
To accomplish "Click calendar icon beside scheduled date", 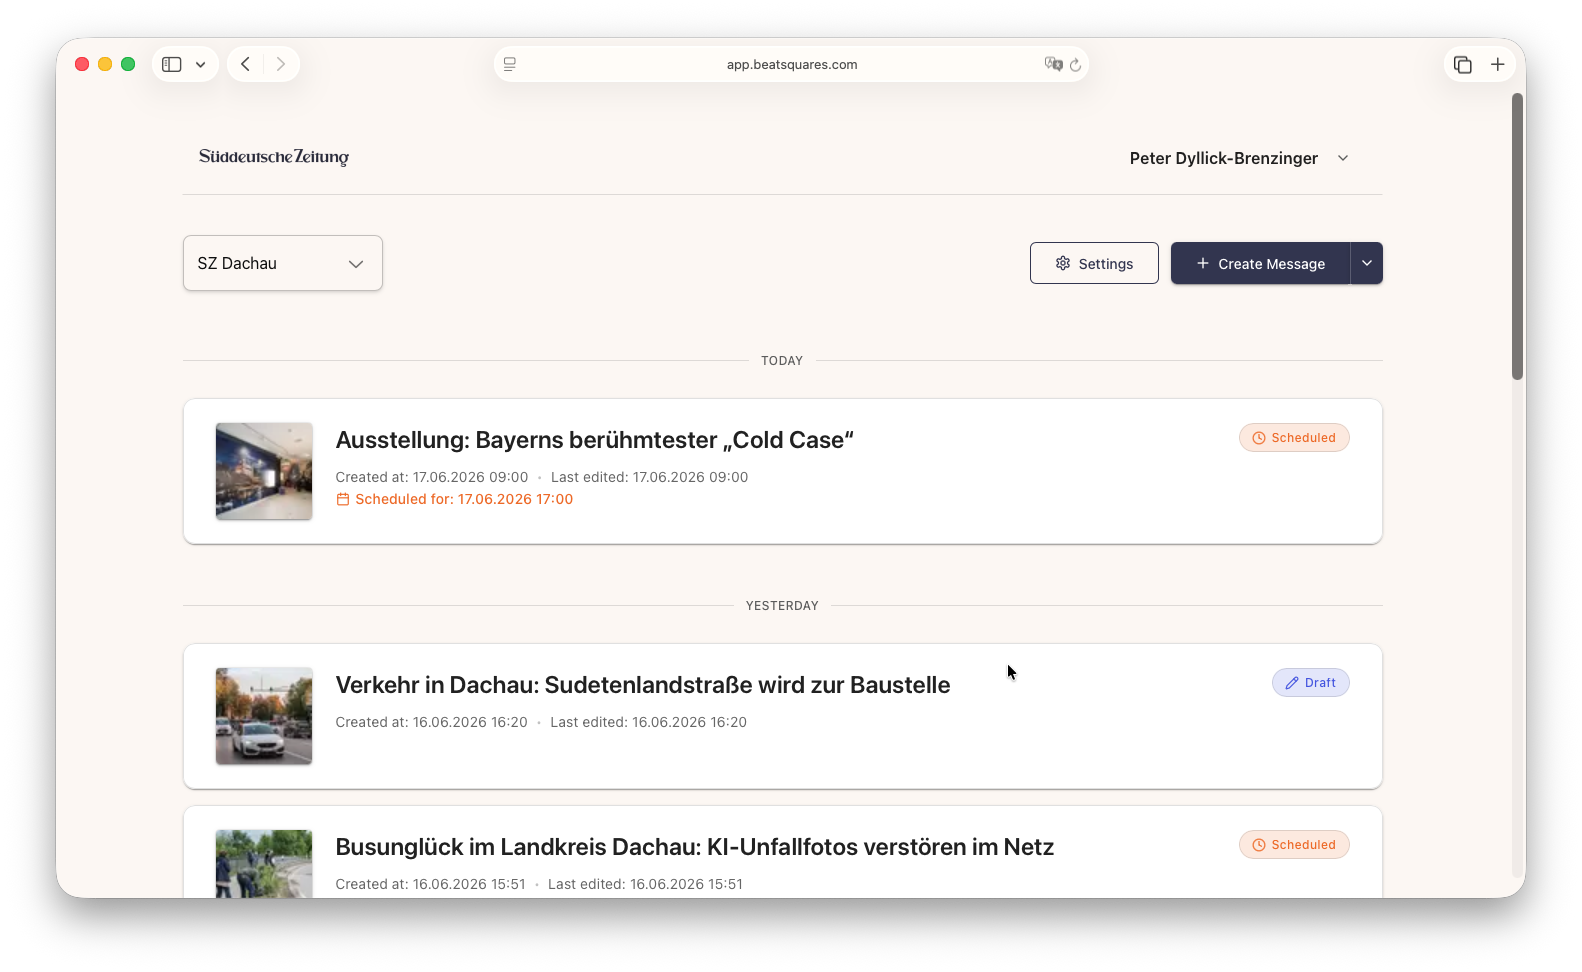I will 343,499.
